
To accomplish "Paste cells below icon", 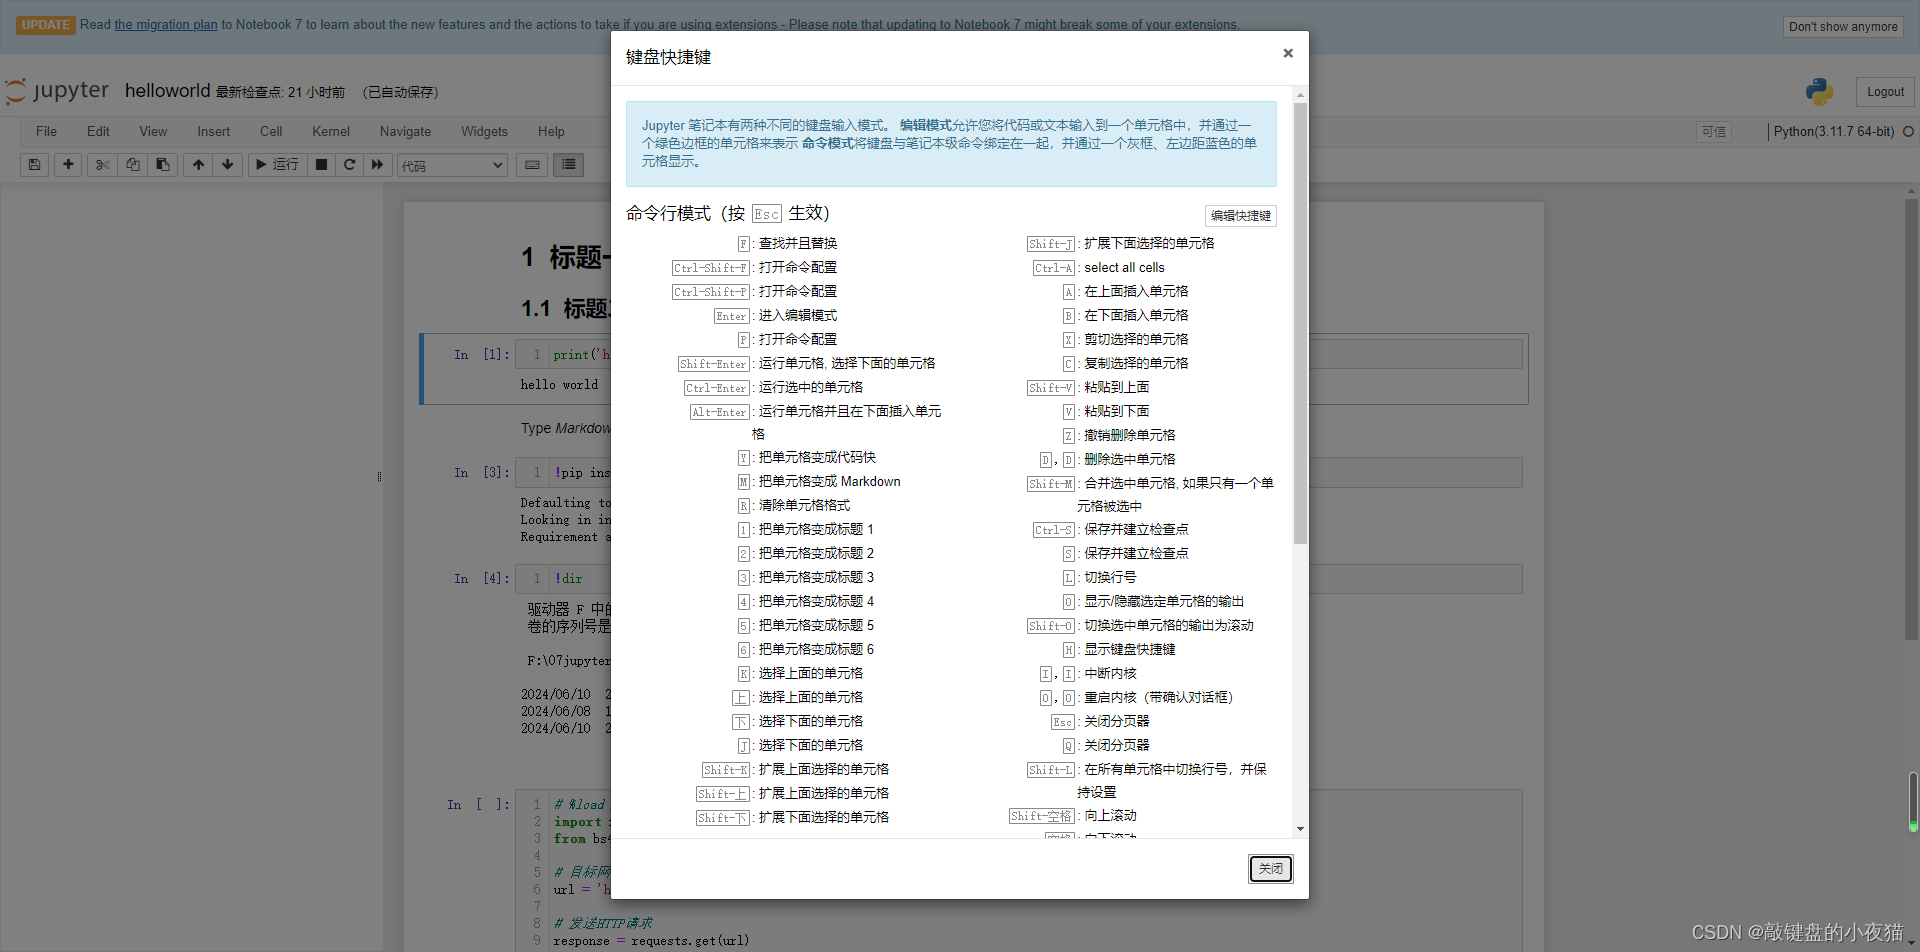I will coord(162,165).
